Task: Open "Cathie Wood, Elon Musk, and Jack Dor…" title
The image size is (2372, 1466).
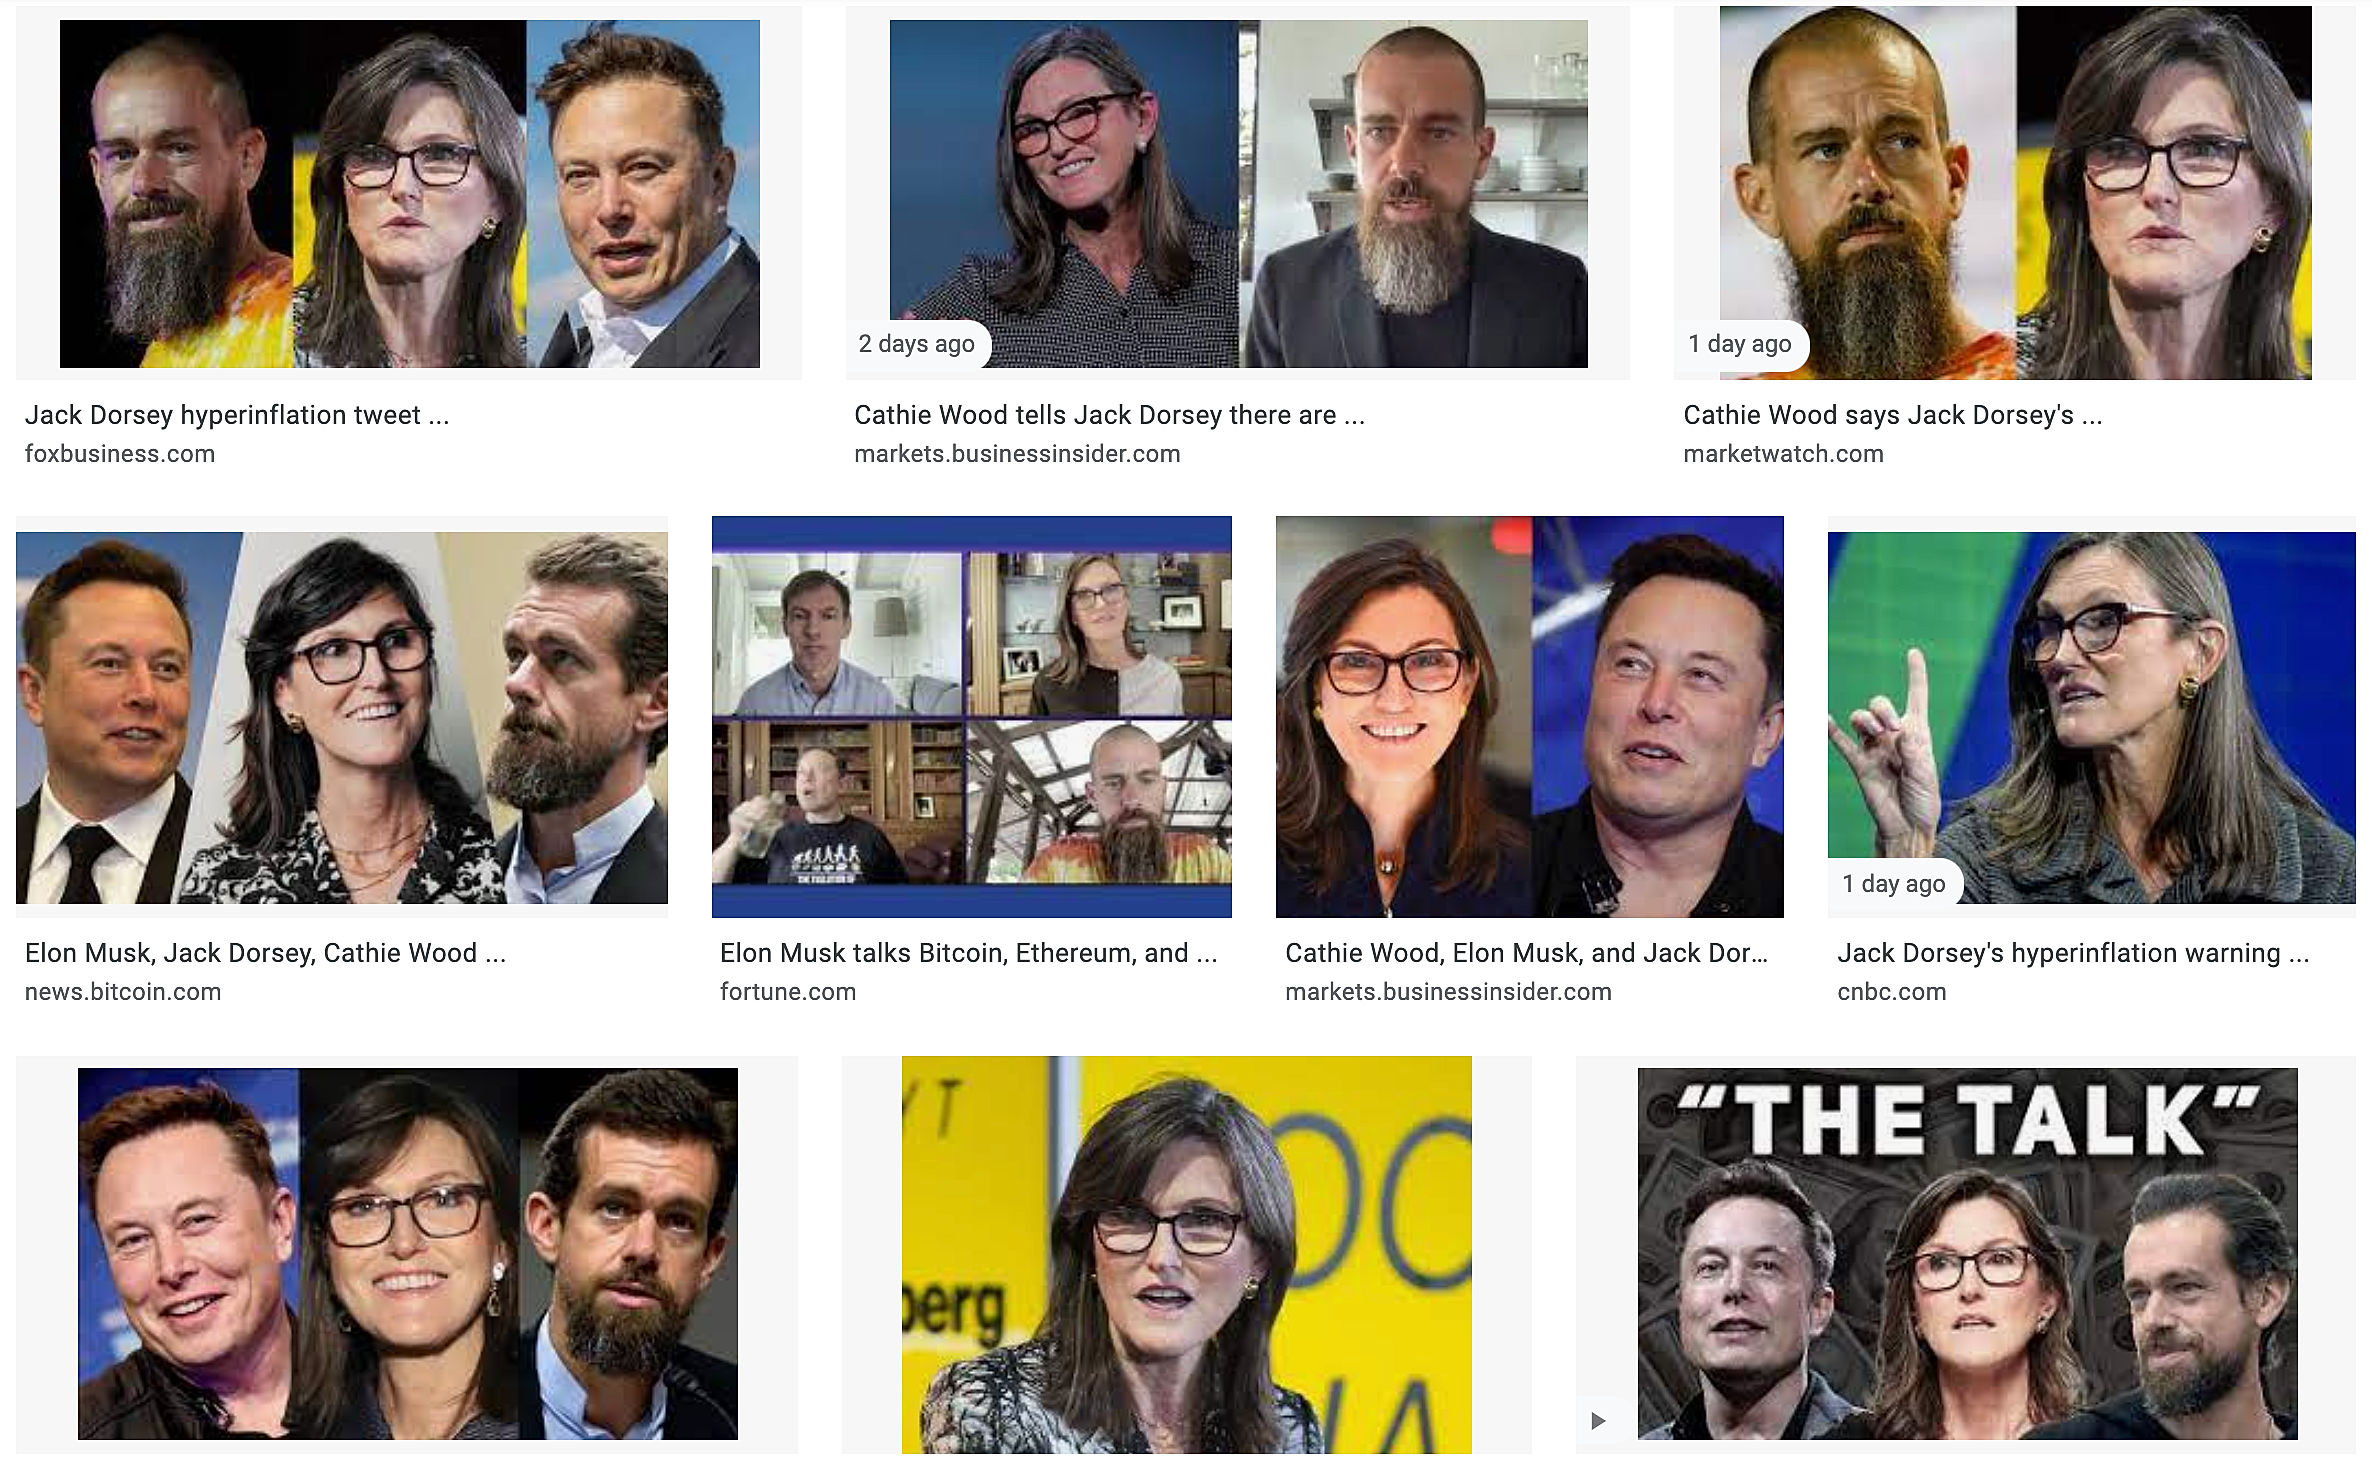Action: [x=1527, y=953]
